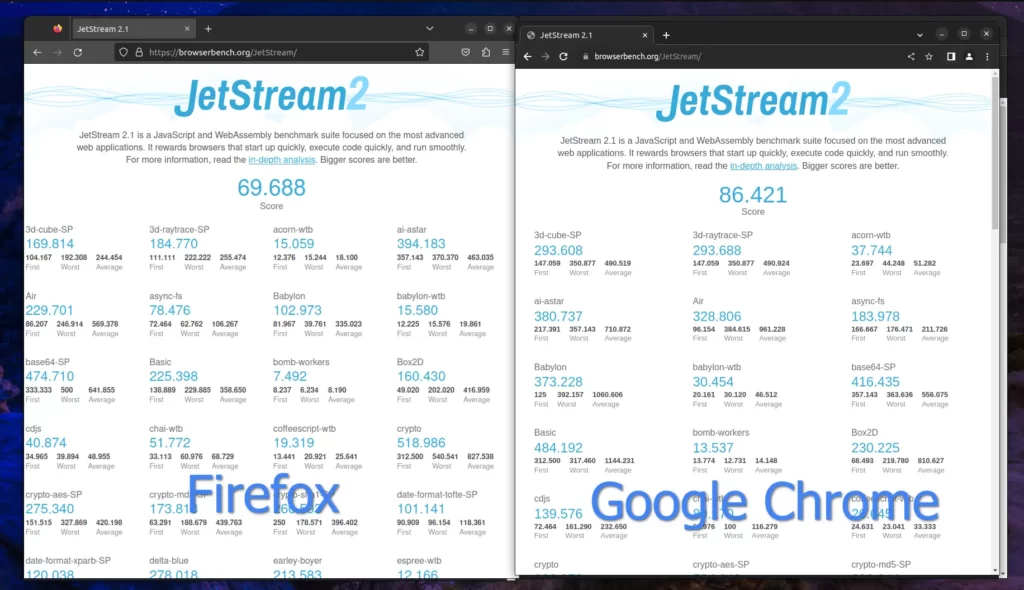The height and width of the screenshot is (590, 1024).
Task: Click bomb-workers result 7.492 in Firefox
Action: point(290,376)
